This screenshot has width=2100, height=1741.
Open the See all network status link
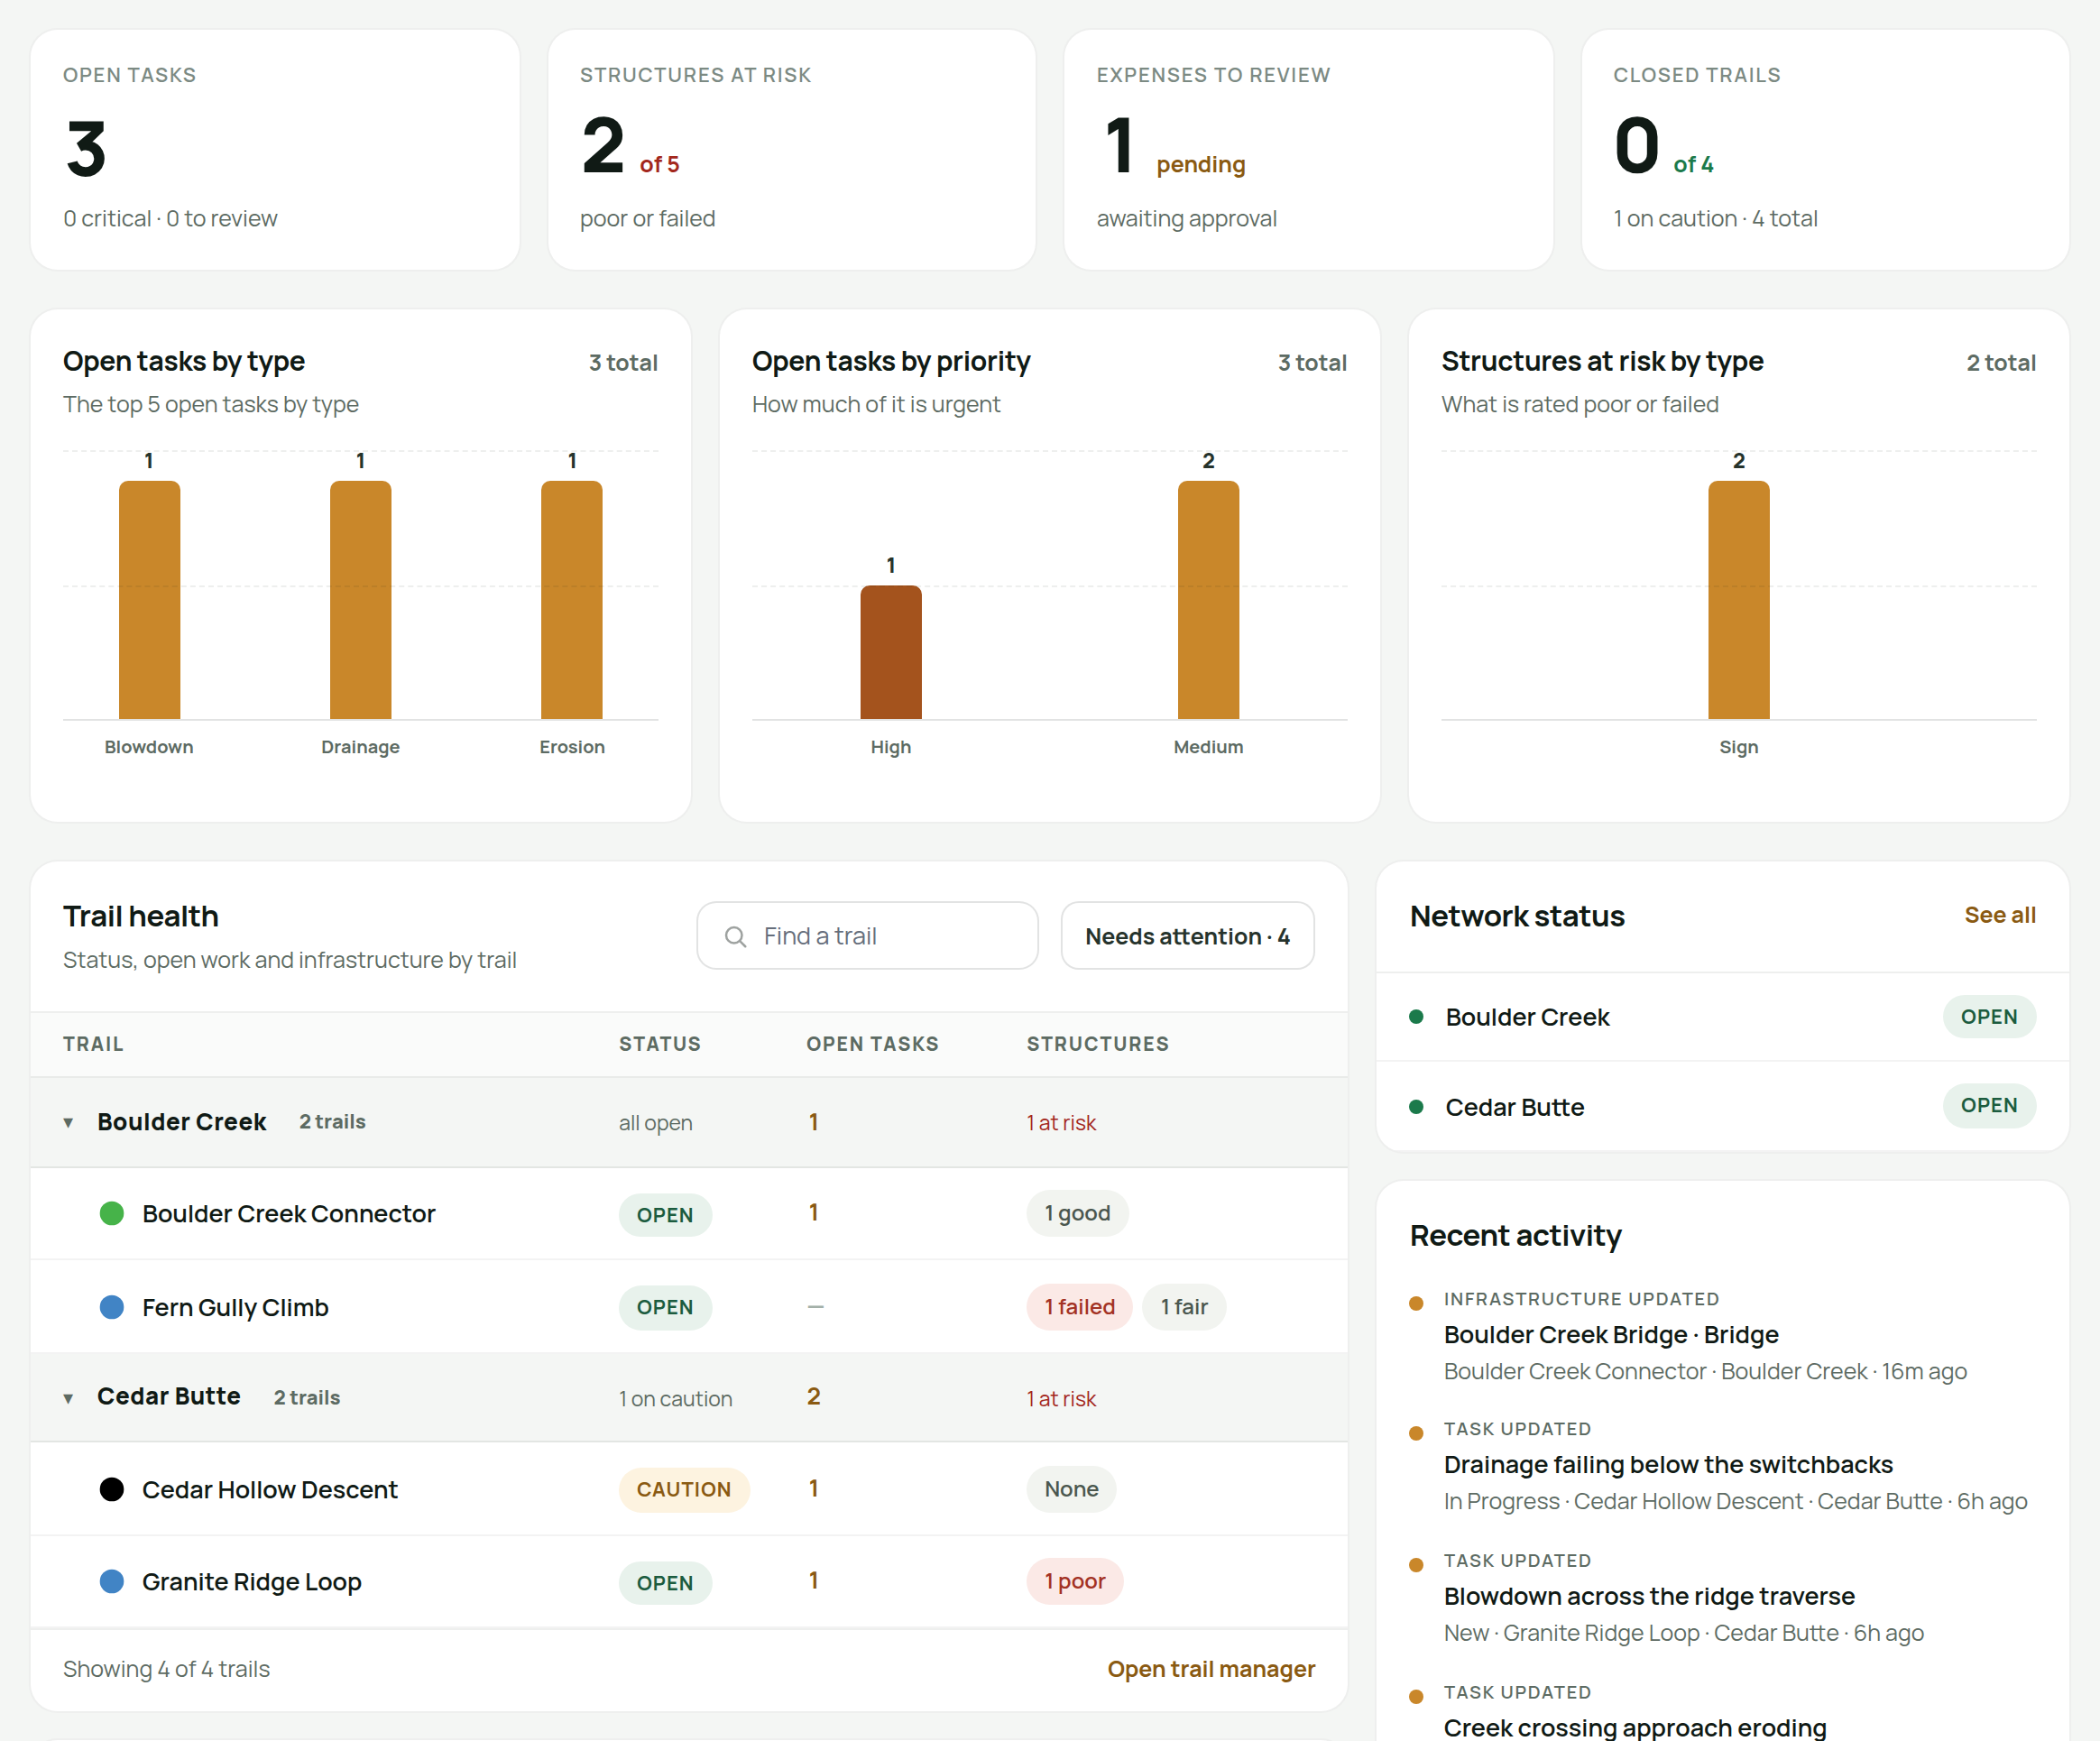1999,915
